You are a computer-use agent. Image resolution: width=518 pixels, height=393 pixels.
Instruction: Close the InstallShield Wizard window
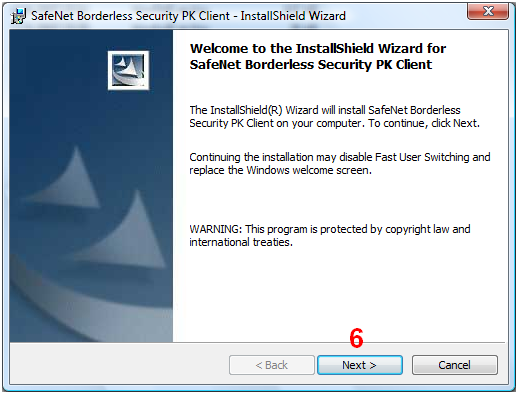click(x=488, y=11)
